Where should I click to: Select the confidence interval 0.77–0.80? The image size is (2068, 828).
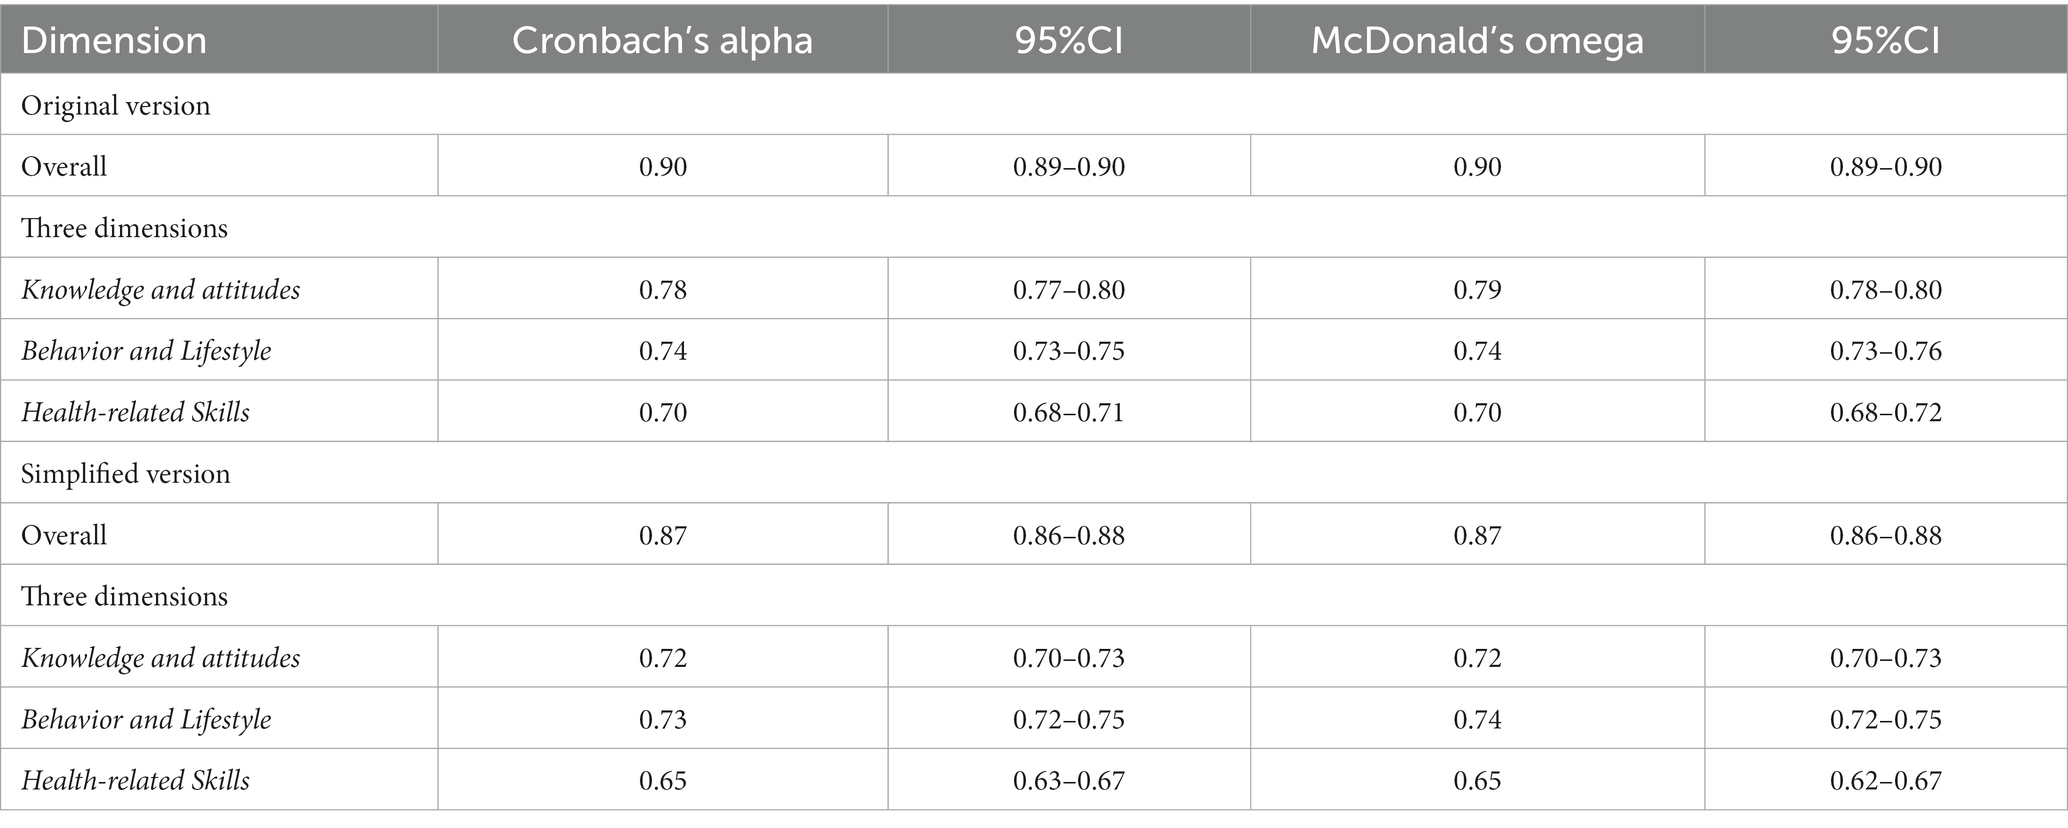[x=1069, y=290]
